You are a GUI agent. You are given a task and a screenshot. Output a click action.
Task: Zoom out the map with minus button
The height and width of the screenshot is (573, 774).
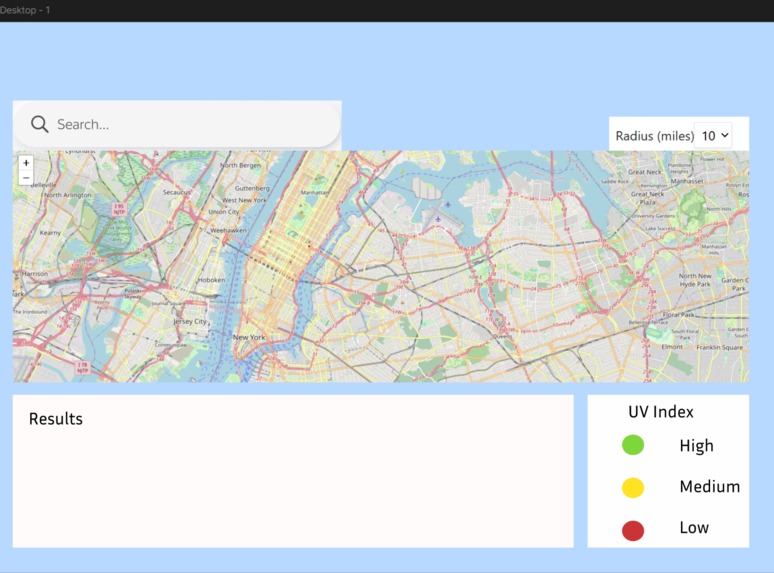pos(26,177)
